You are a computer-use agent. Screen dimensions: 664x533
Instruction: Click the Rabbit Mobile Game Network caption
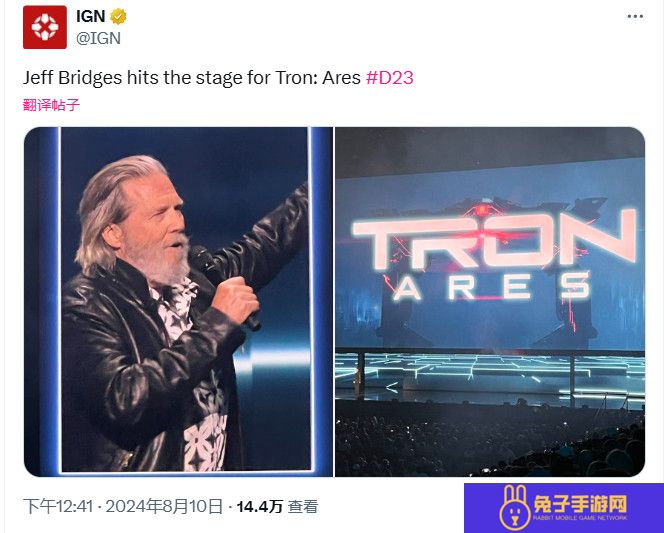click(580, 518)
